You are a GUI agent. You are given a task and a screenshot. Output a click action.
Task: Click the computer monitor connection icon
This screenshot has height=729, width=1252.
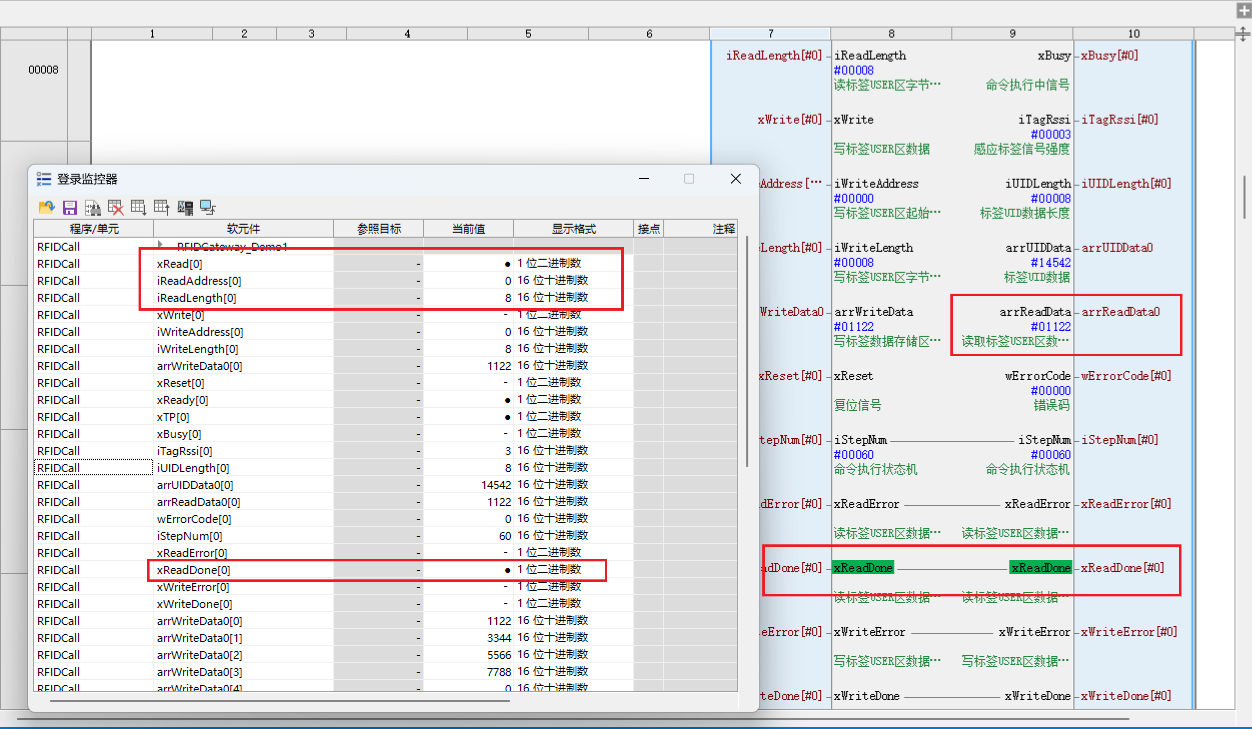[x=208, y=207]
